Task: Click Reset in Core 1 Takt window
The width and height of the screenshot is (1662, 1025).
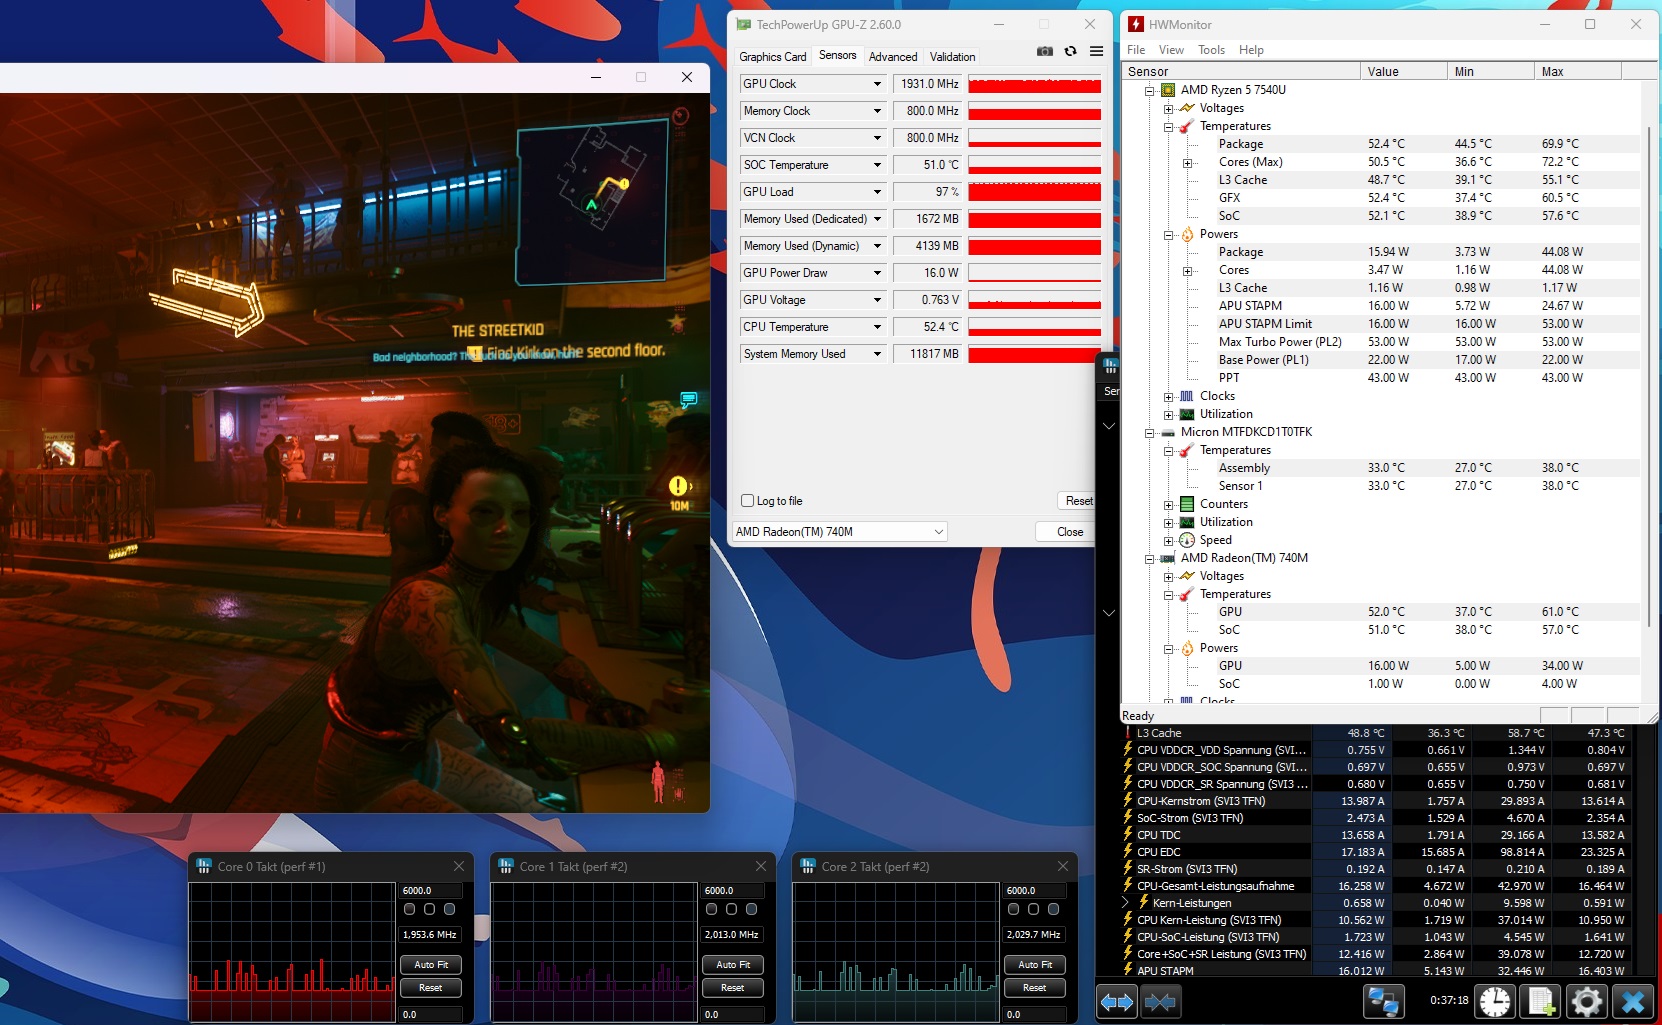Action: (733, 988)
